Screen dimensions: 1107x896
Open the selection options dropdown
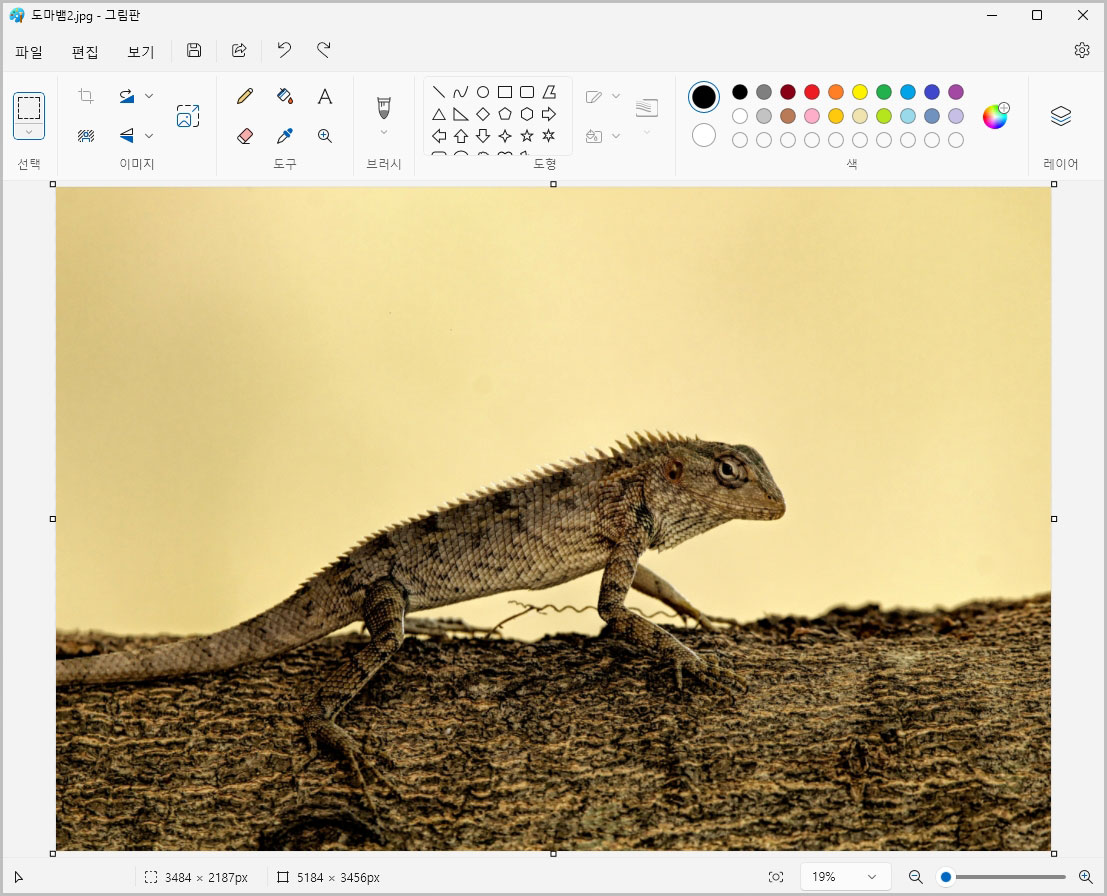29,132
